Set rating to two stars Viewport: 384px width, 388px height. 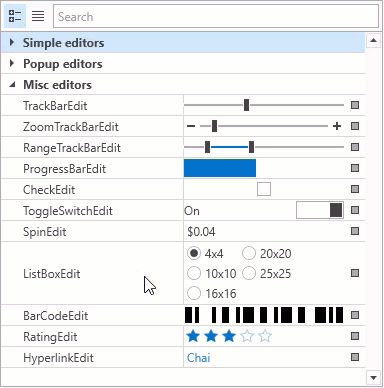click(211, 336)
